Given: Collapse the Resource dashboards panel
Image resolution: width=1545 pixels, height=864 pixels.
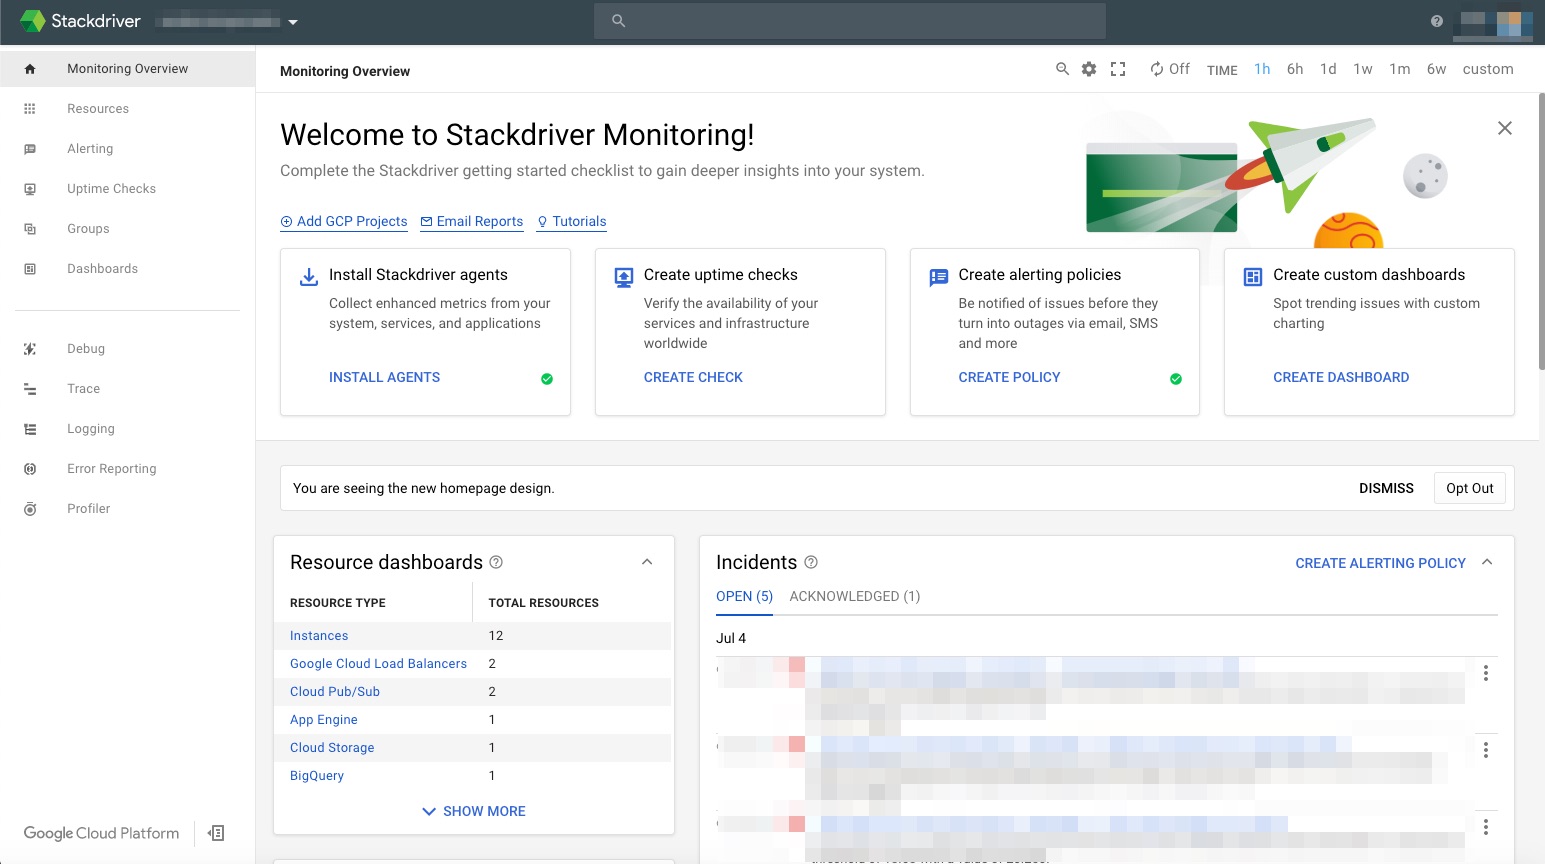Looking at the screenshot, I should pos(647,561).
